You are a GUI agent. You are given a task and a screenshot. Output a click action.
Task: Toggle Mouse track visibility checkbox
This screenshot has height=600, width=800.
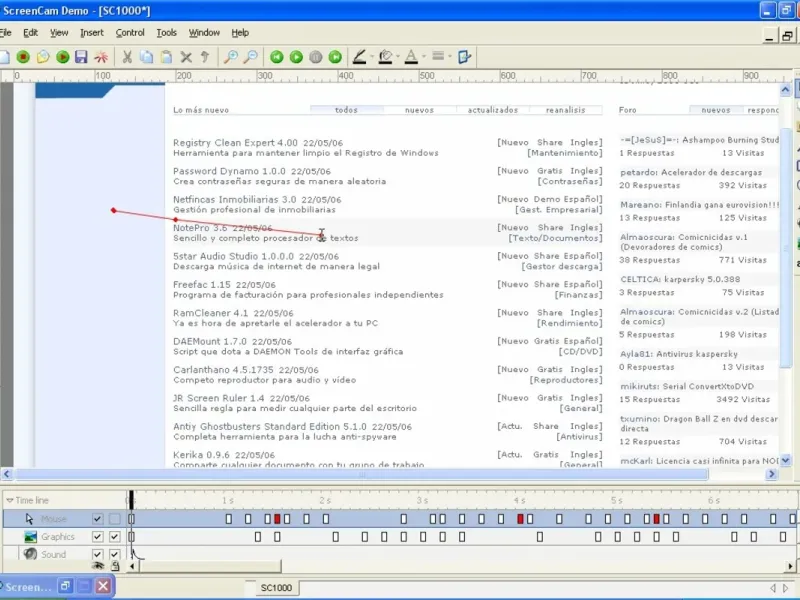97,519
